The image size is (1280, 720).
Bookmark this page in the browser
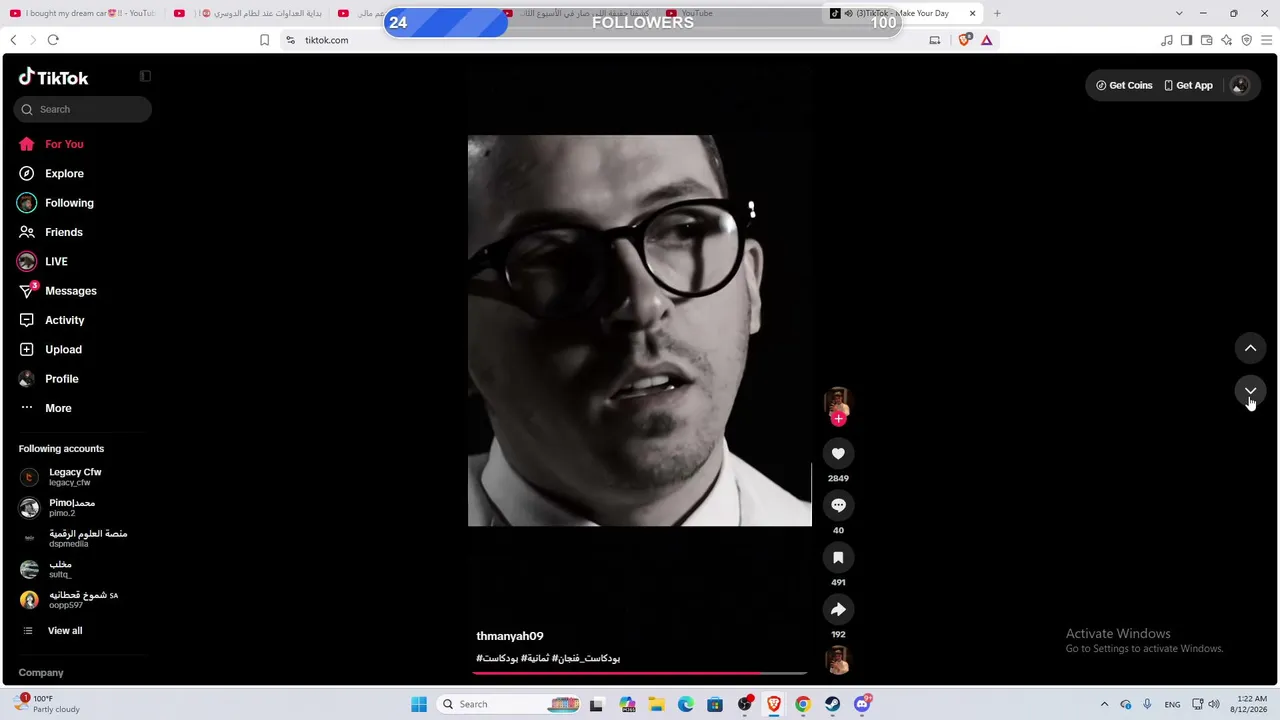pyautogui.click(x=264, y=40)
